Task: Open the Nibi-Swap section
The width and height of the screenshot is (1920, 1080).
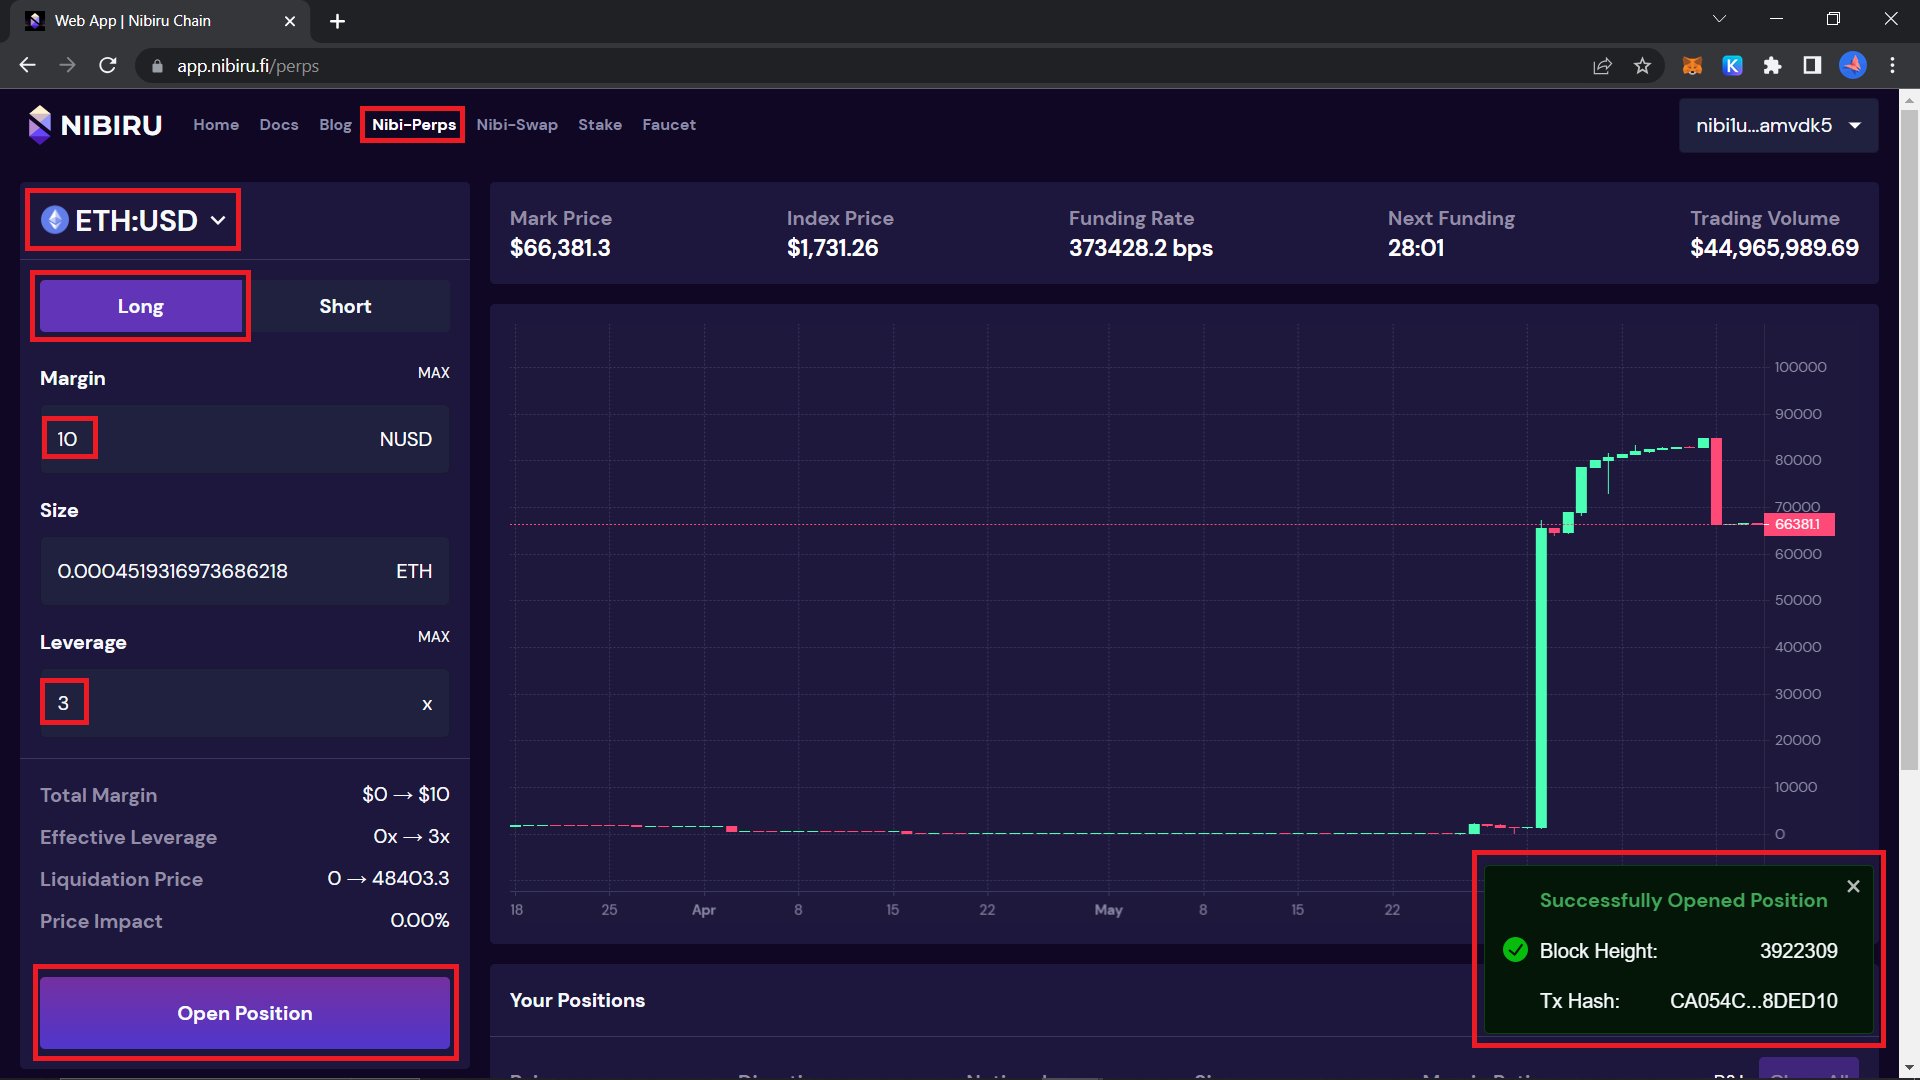Action: [517, 124]
